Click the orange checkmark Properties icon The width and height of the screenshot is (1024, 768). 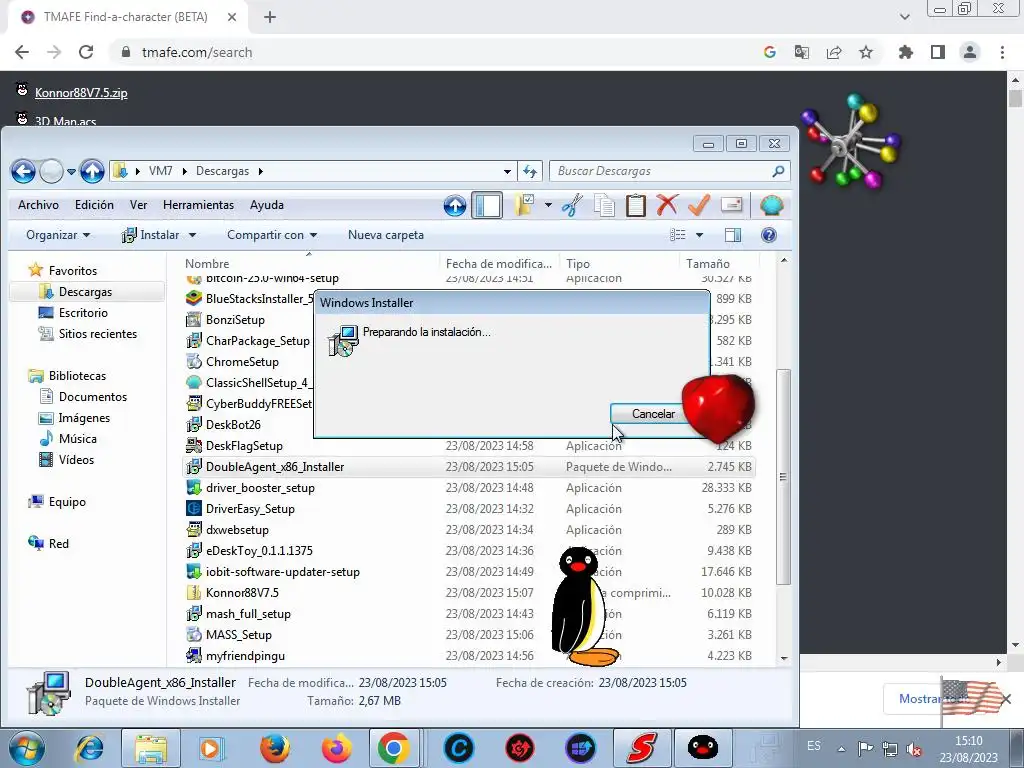[x=699, y=205]
